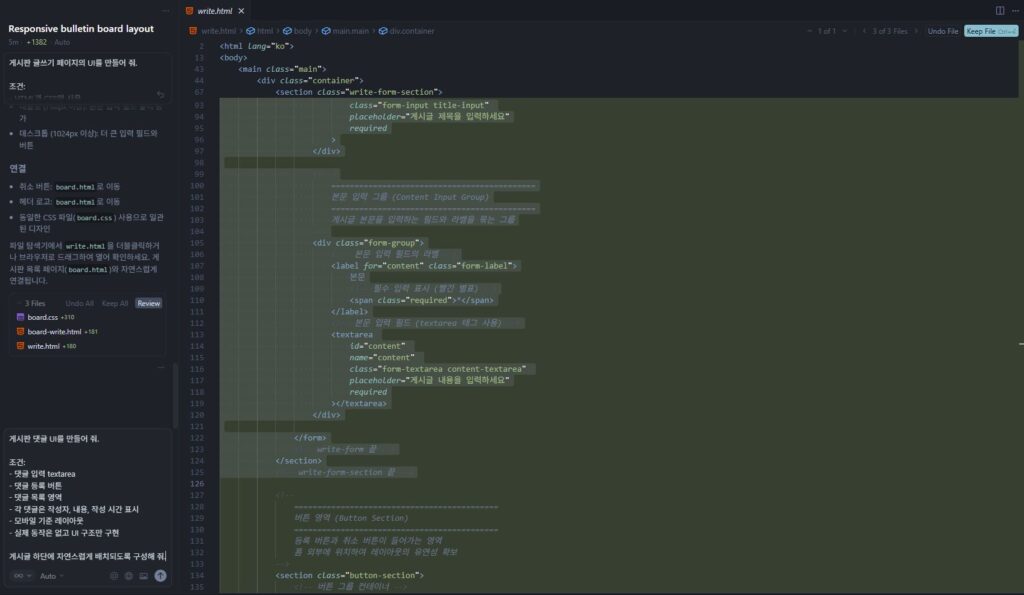Click the HTML icon beside write.html in changed files
The image size is (1024, 595).
20,344
